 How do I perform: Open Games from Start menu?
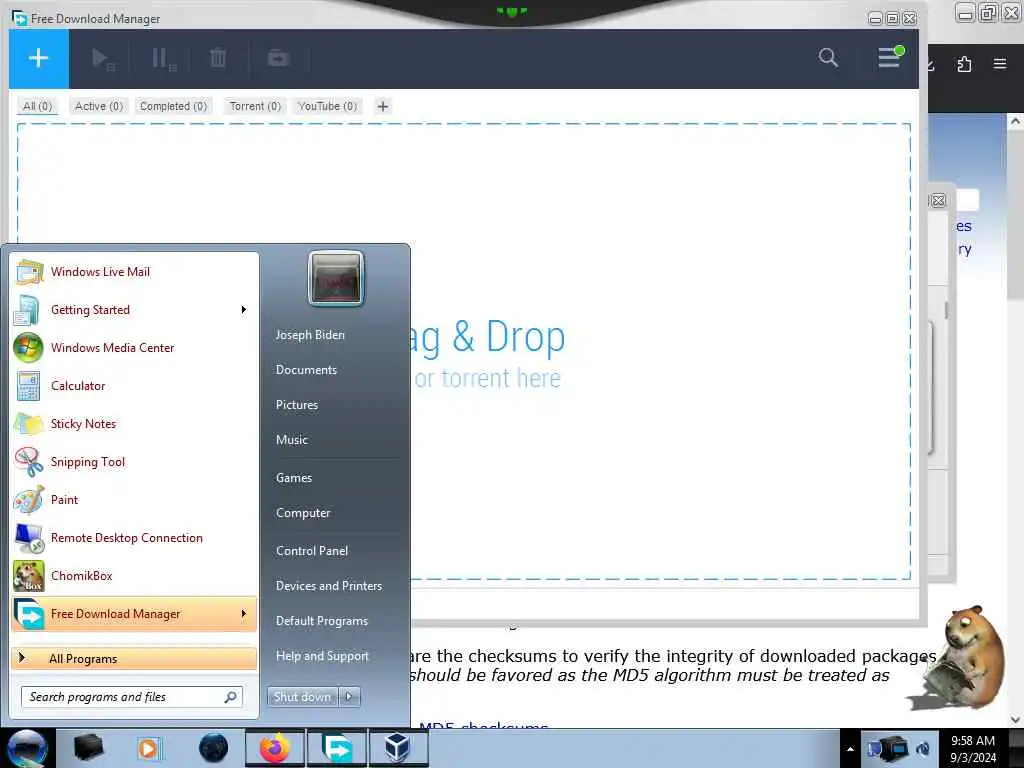[x=294, y=478]
